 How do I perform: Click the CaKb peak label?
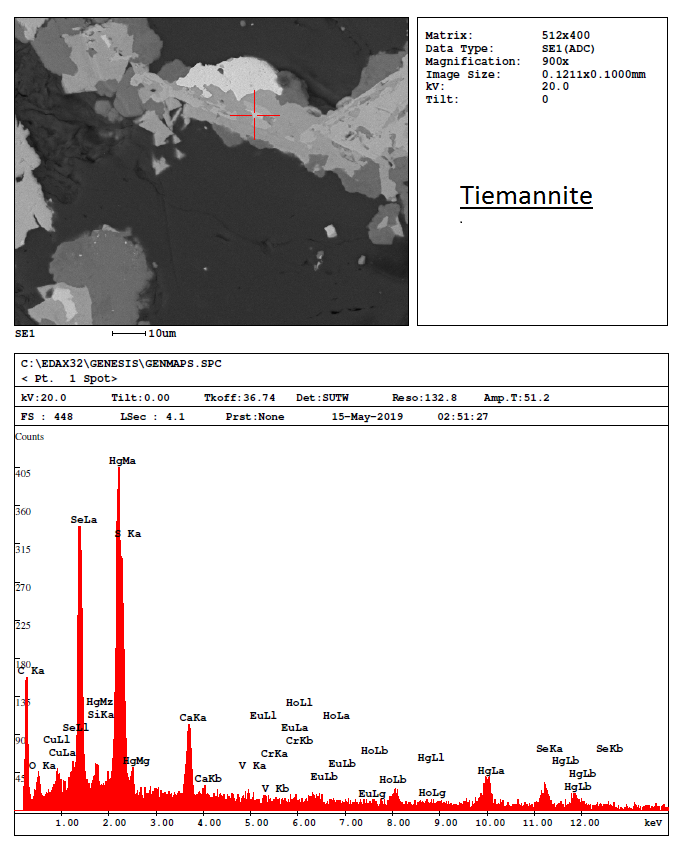click(x=208, y=779)
